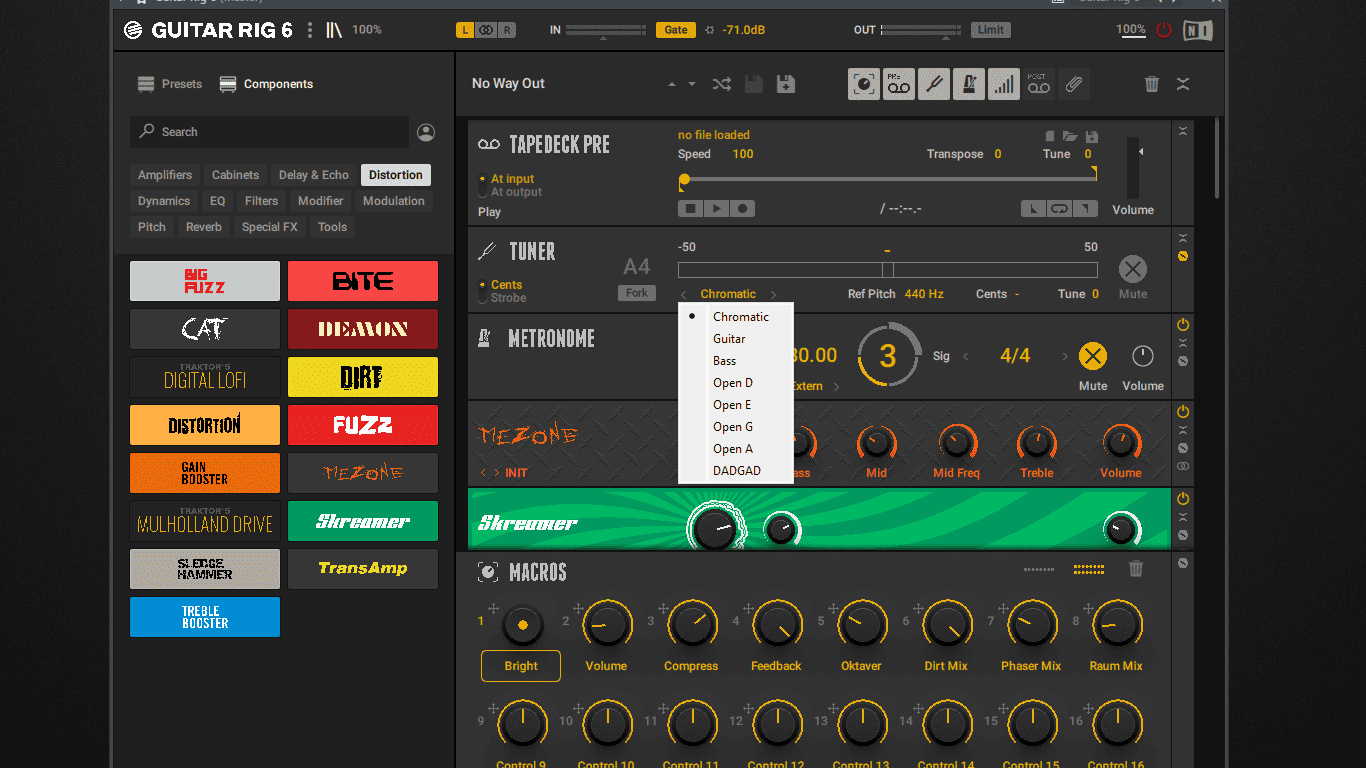The image size is (1366, 768).
Task: Toggle the Tuner tool header icon
Action: tap(934, 84)
